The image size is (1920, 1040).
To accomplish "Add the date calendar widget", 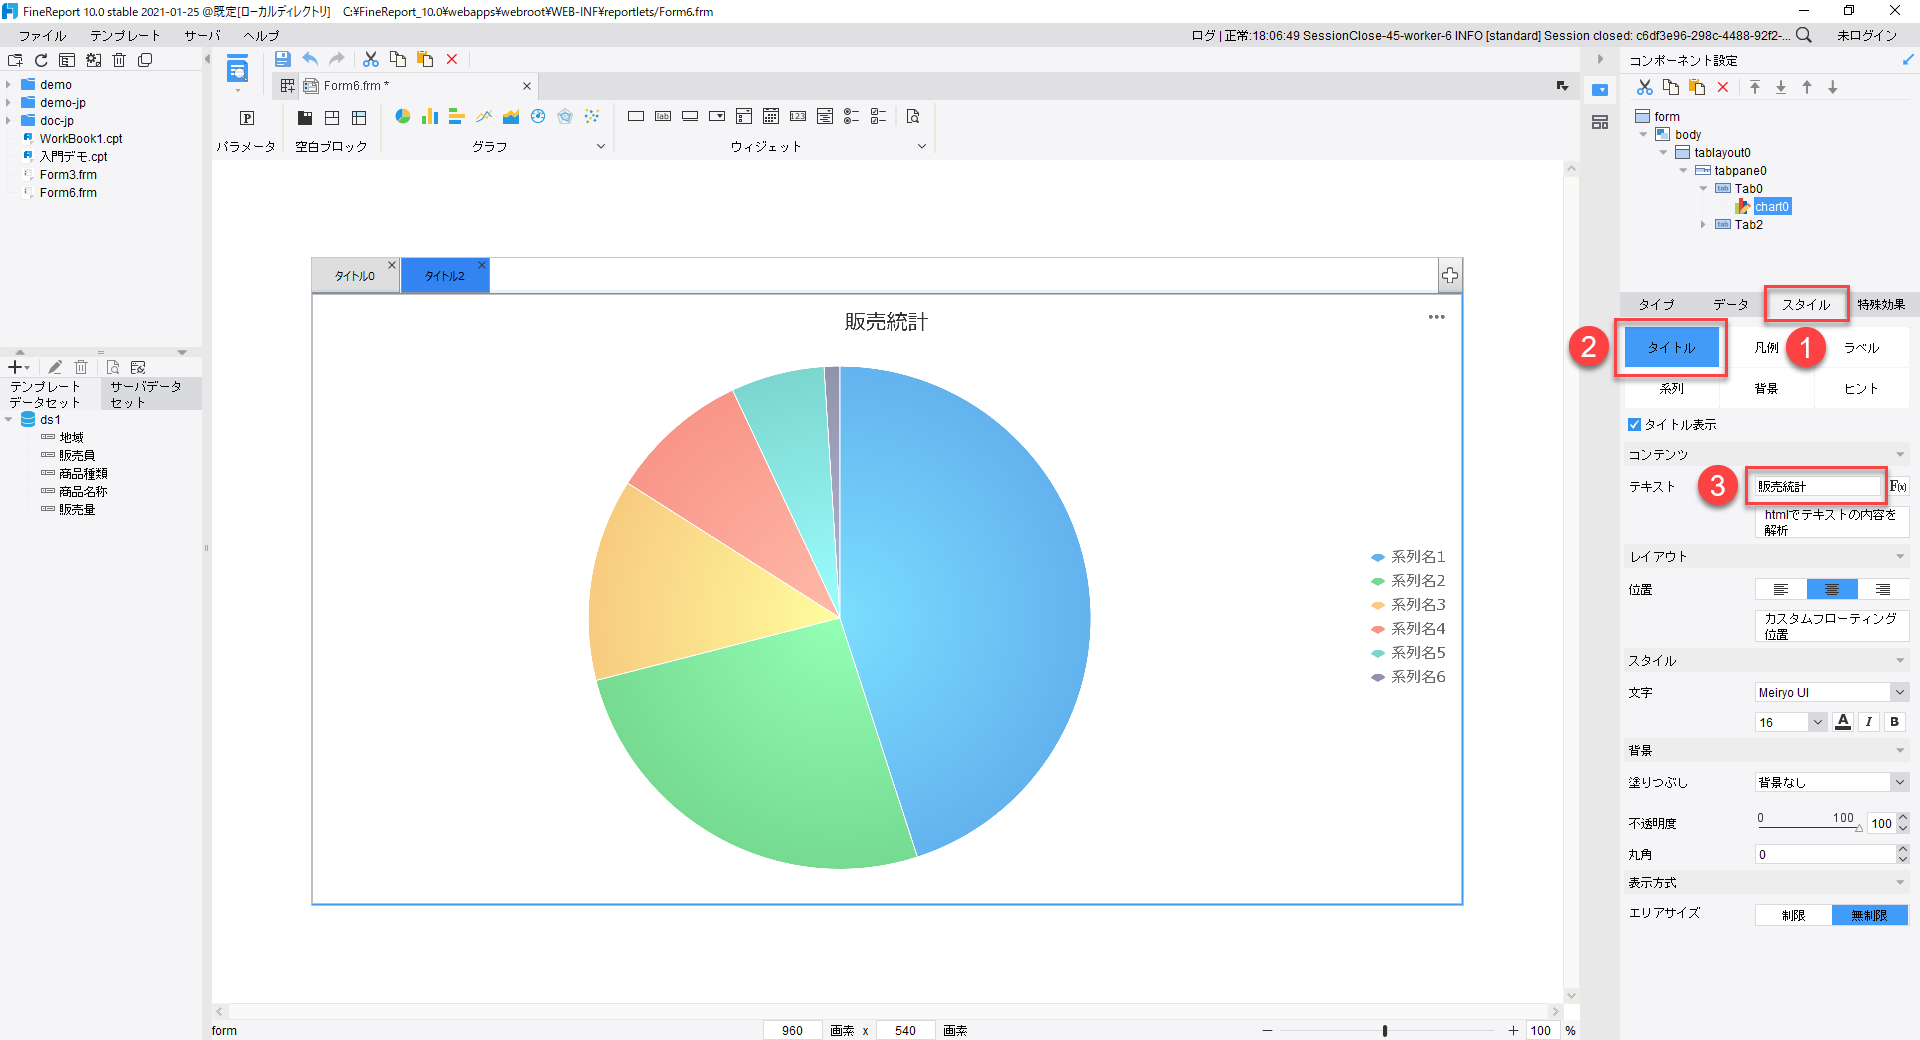I will tap(771, 117).
